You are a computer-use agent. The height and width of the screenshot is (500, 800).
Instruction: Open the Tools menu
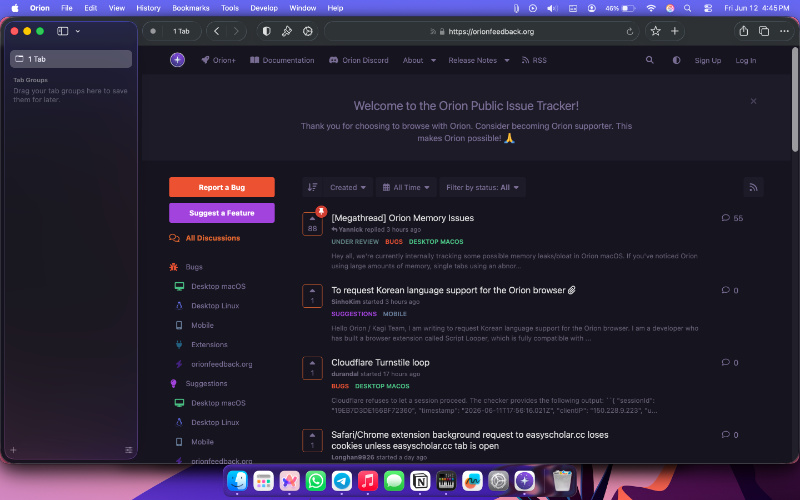click(230, 8)
